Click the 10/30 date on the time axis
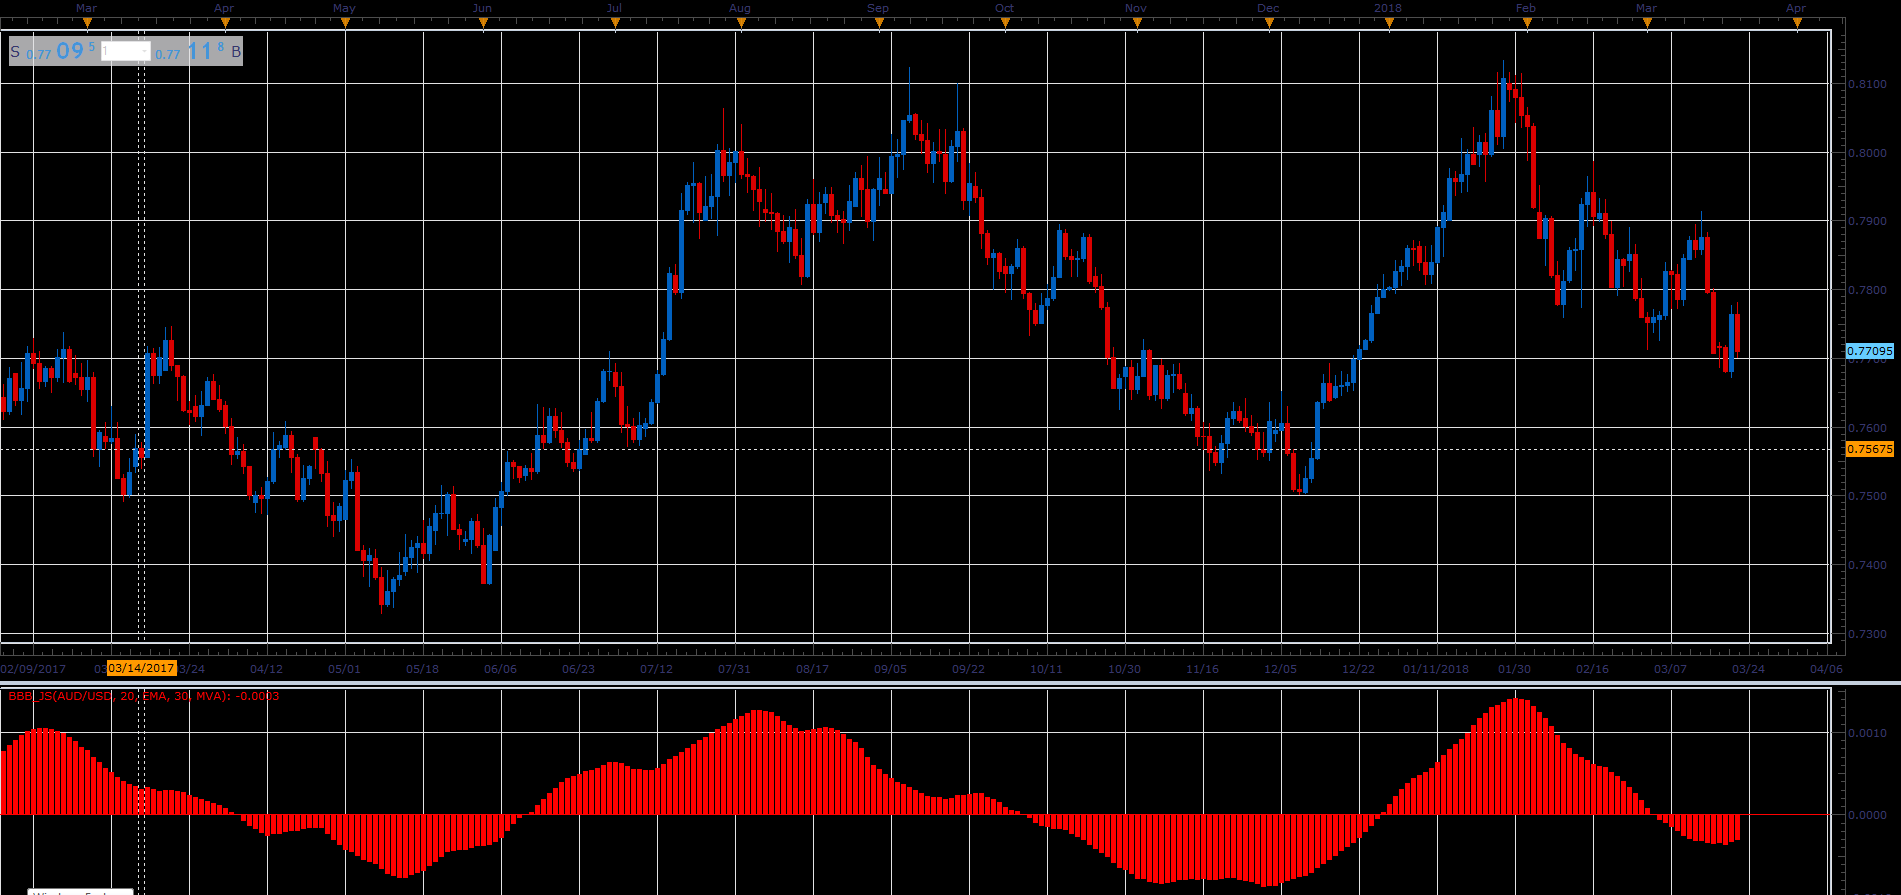Viewport: 1901px width, 895px height. click(1124, 669)
